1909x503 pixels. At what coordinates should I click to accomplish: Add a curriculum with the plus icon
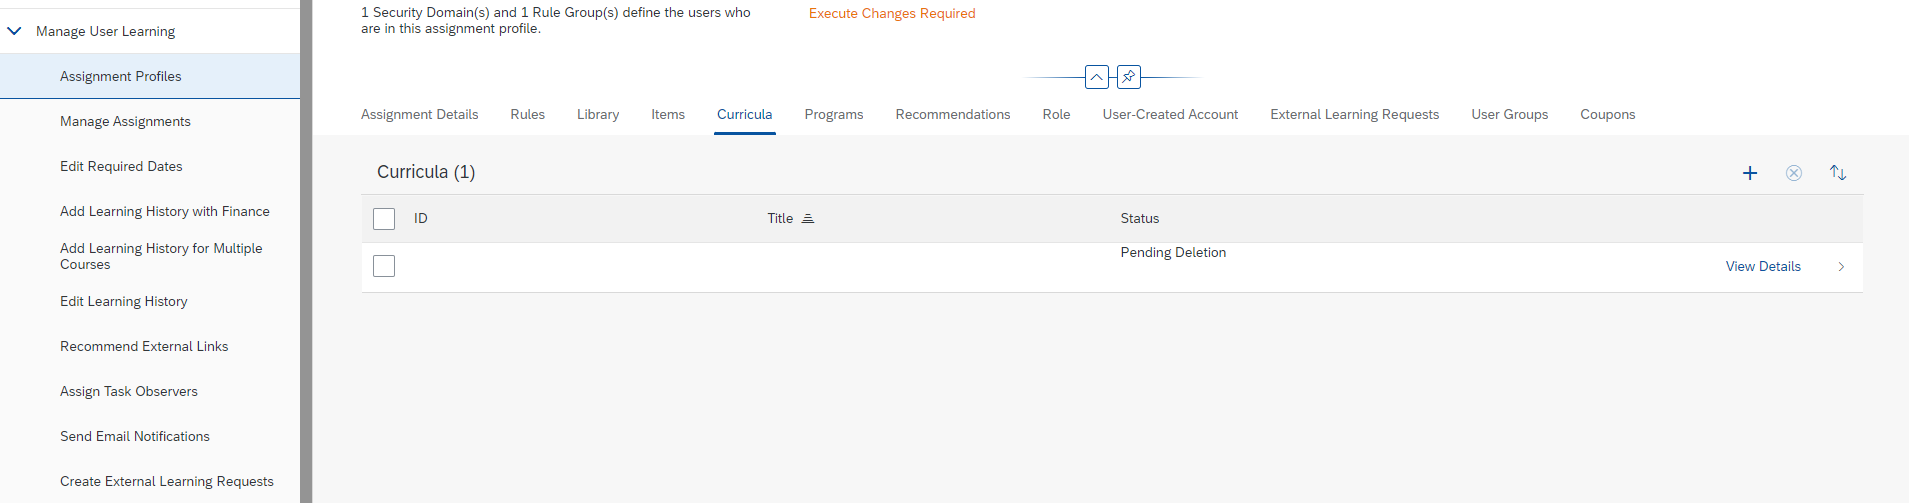click(1750, 173)
